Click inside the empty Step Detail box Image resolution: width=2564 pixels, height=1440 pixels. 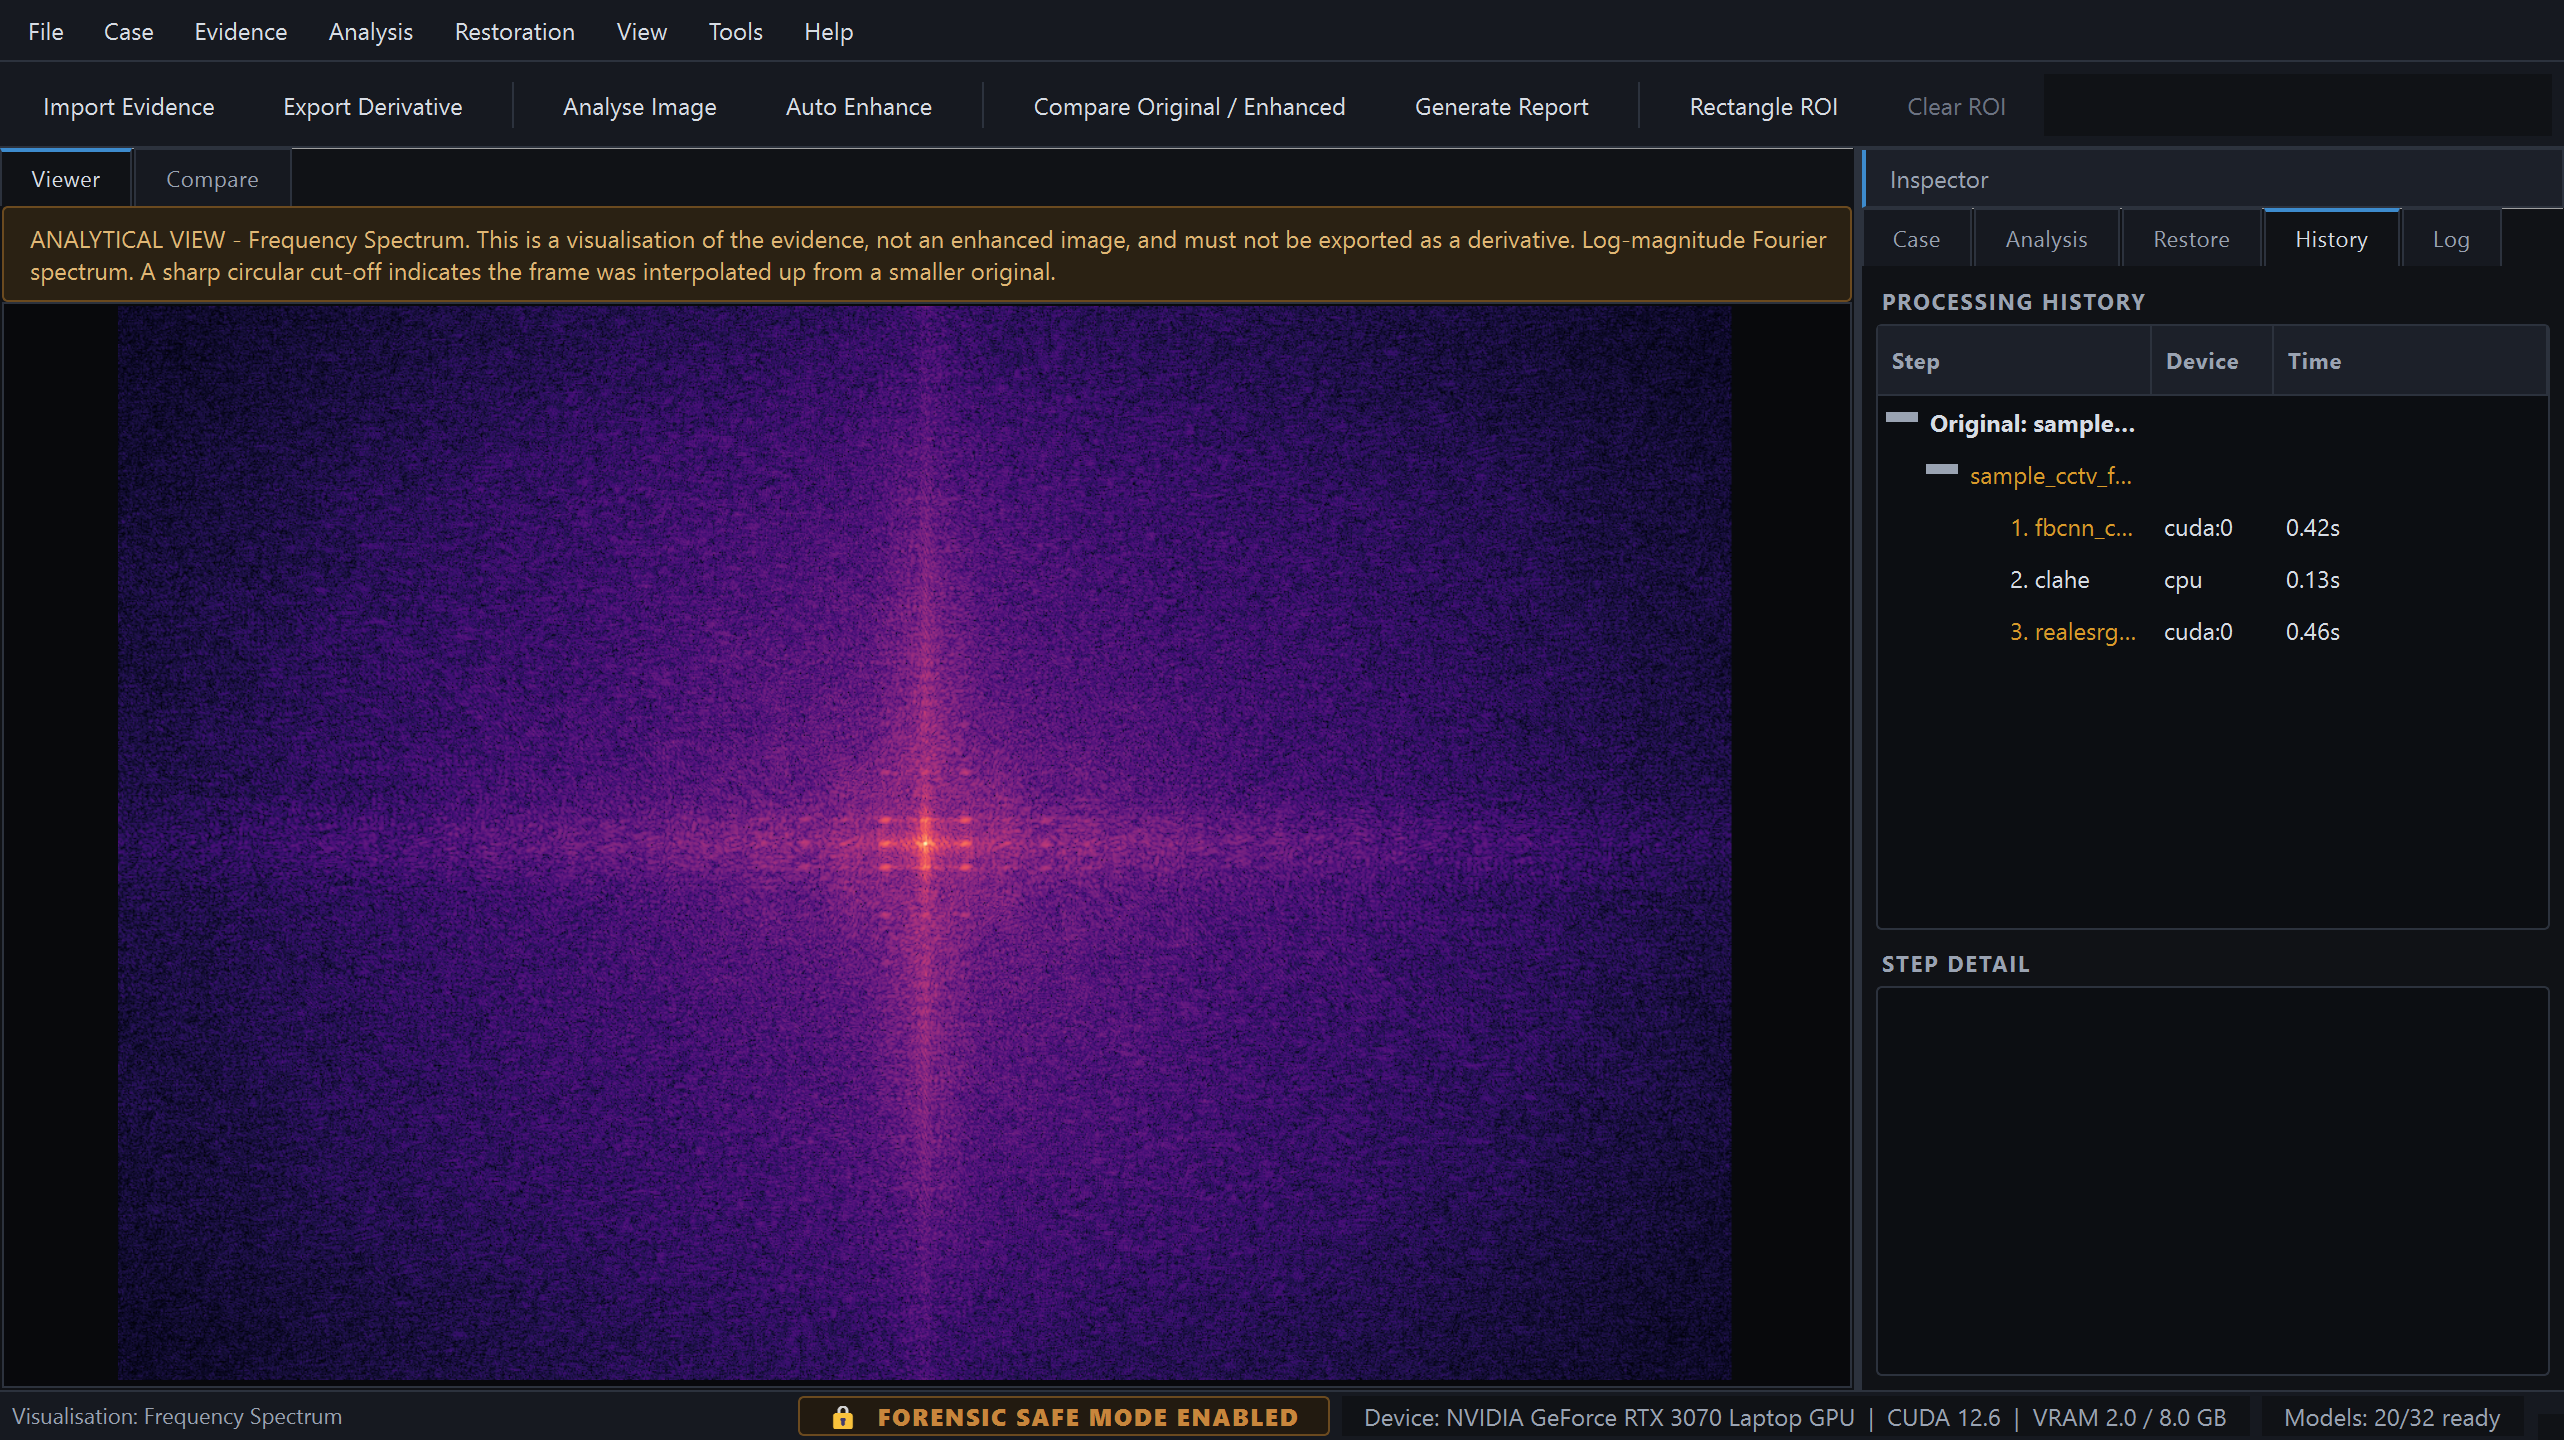[x=2212, y=1181]
